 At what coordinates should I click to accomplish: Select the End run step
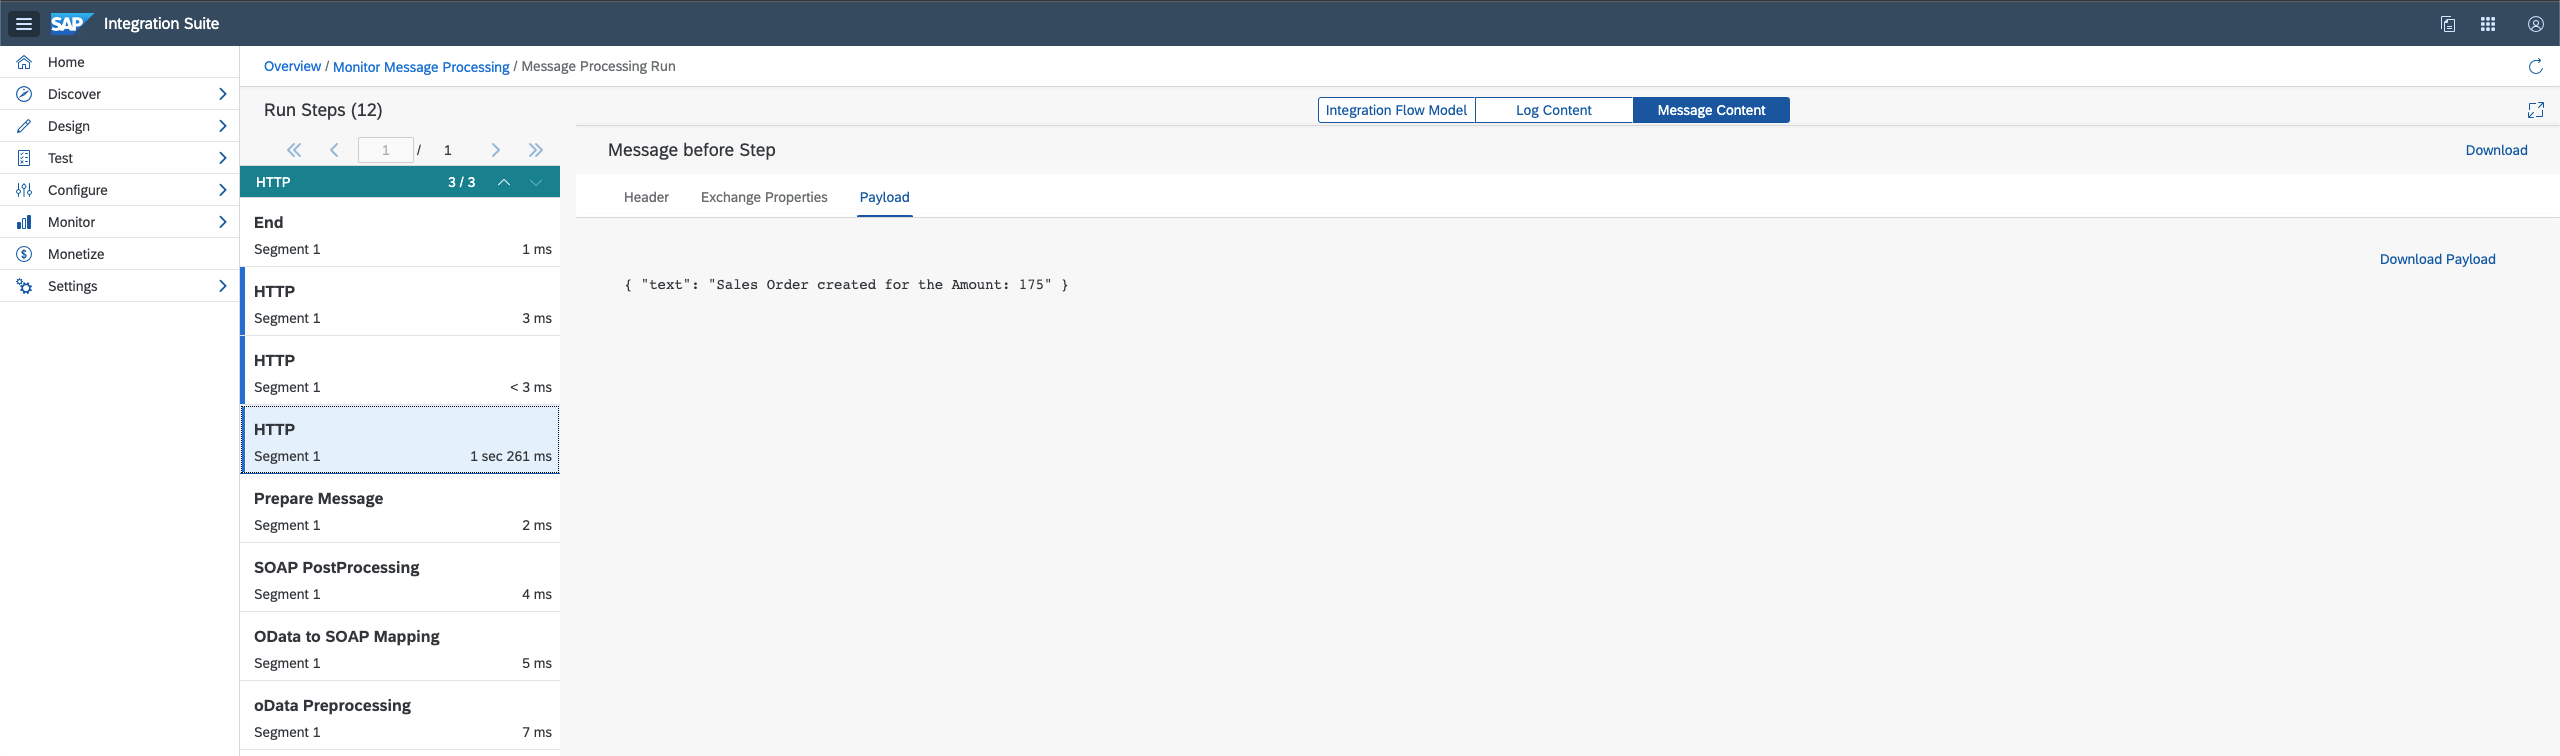(x=400, y=233)
